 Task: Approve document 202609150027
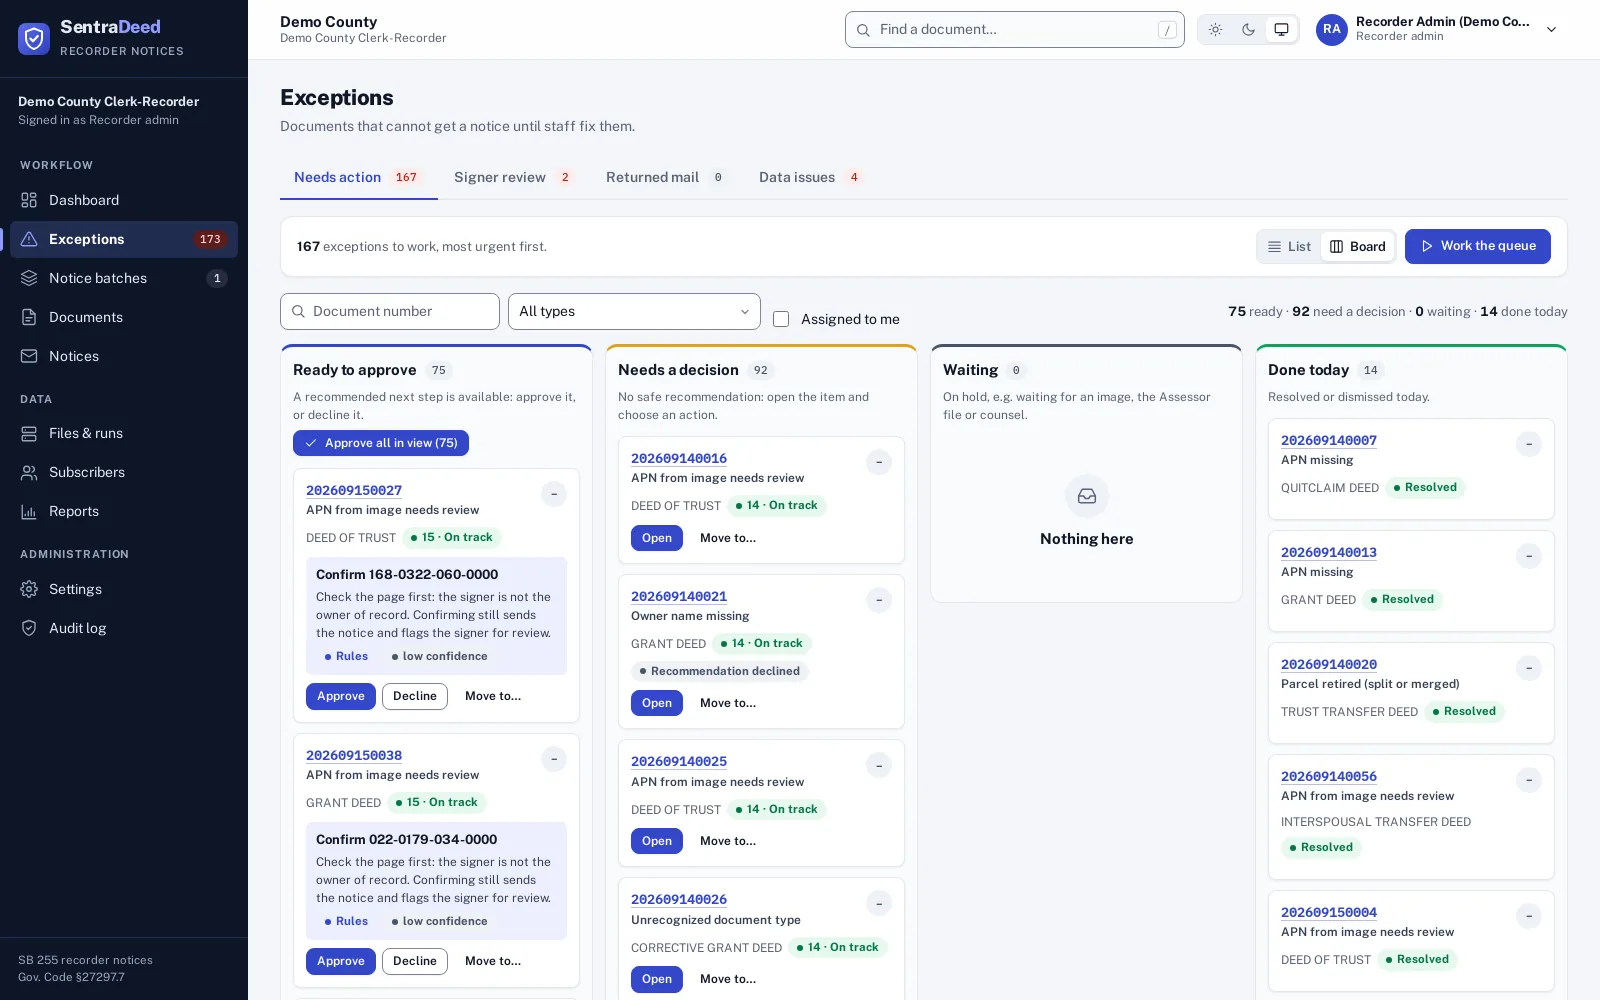point(341,696)
